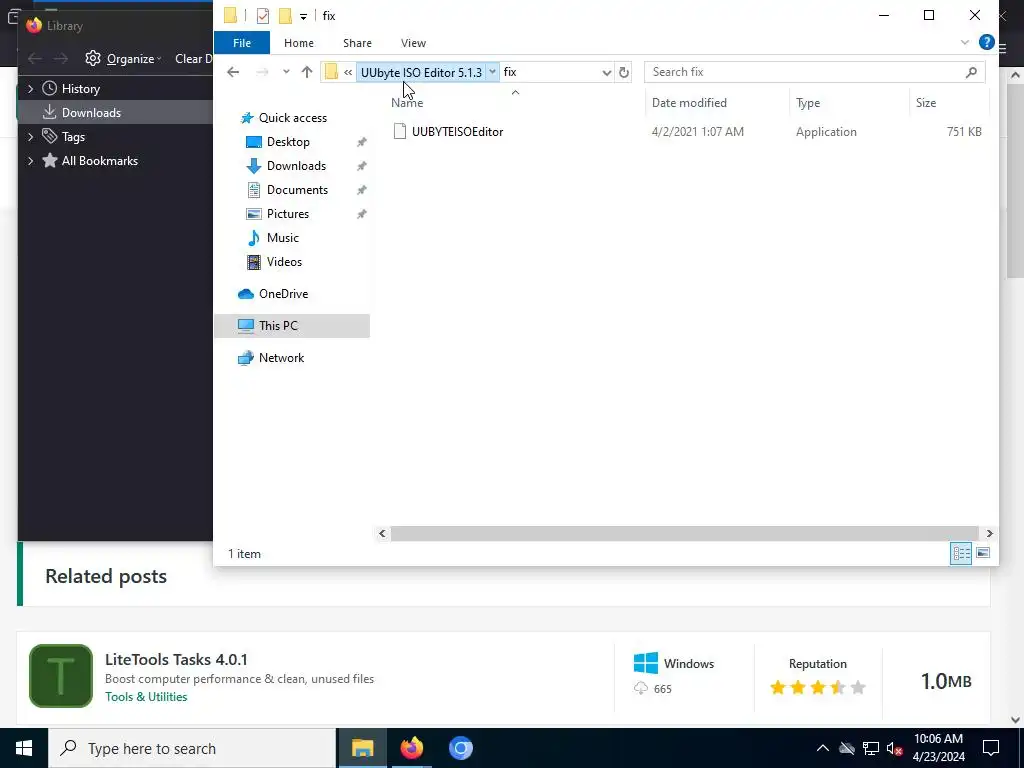Select Quick access in navigation pane
This screenshot has height=768, width=1024.
[293, 118]
